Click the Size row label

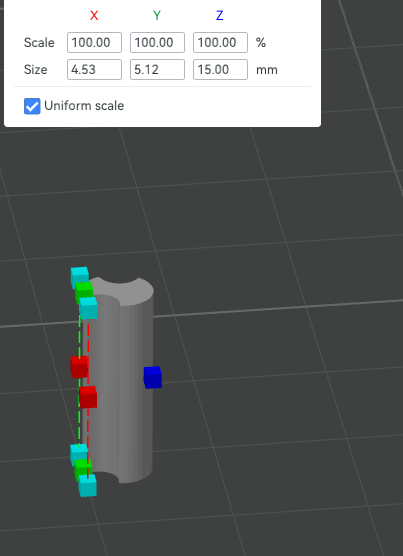(35, 70)
